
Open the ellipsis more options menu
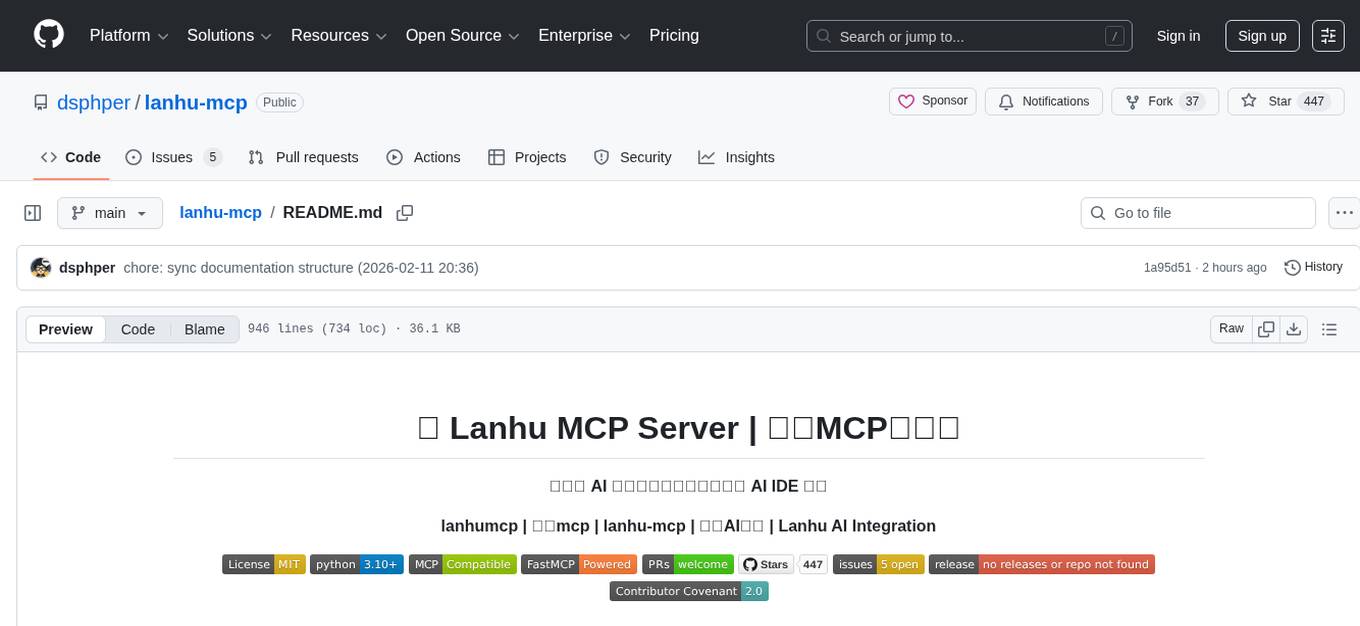1344,212
